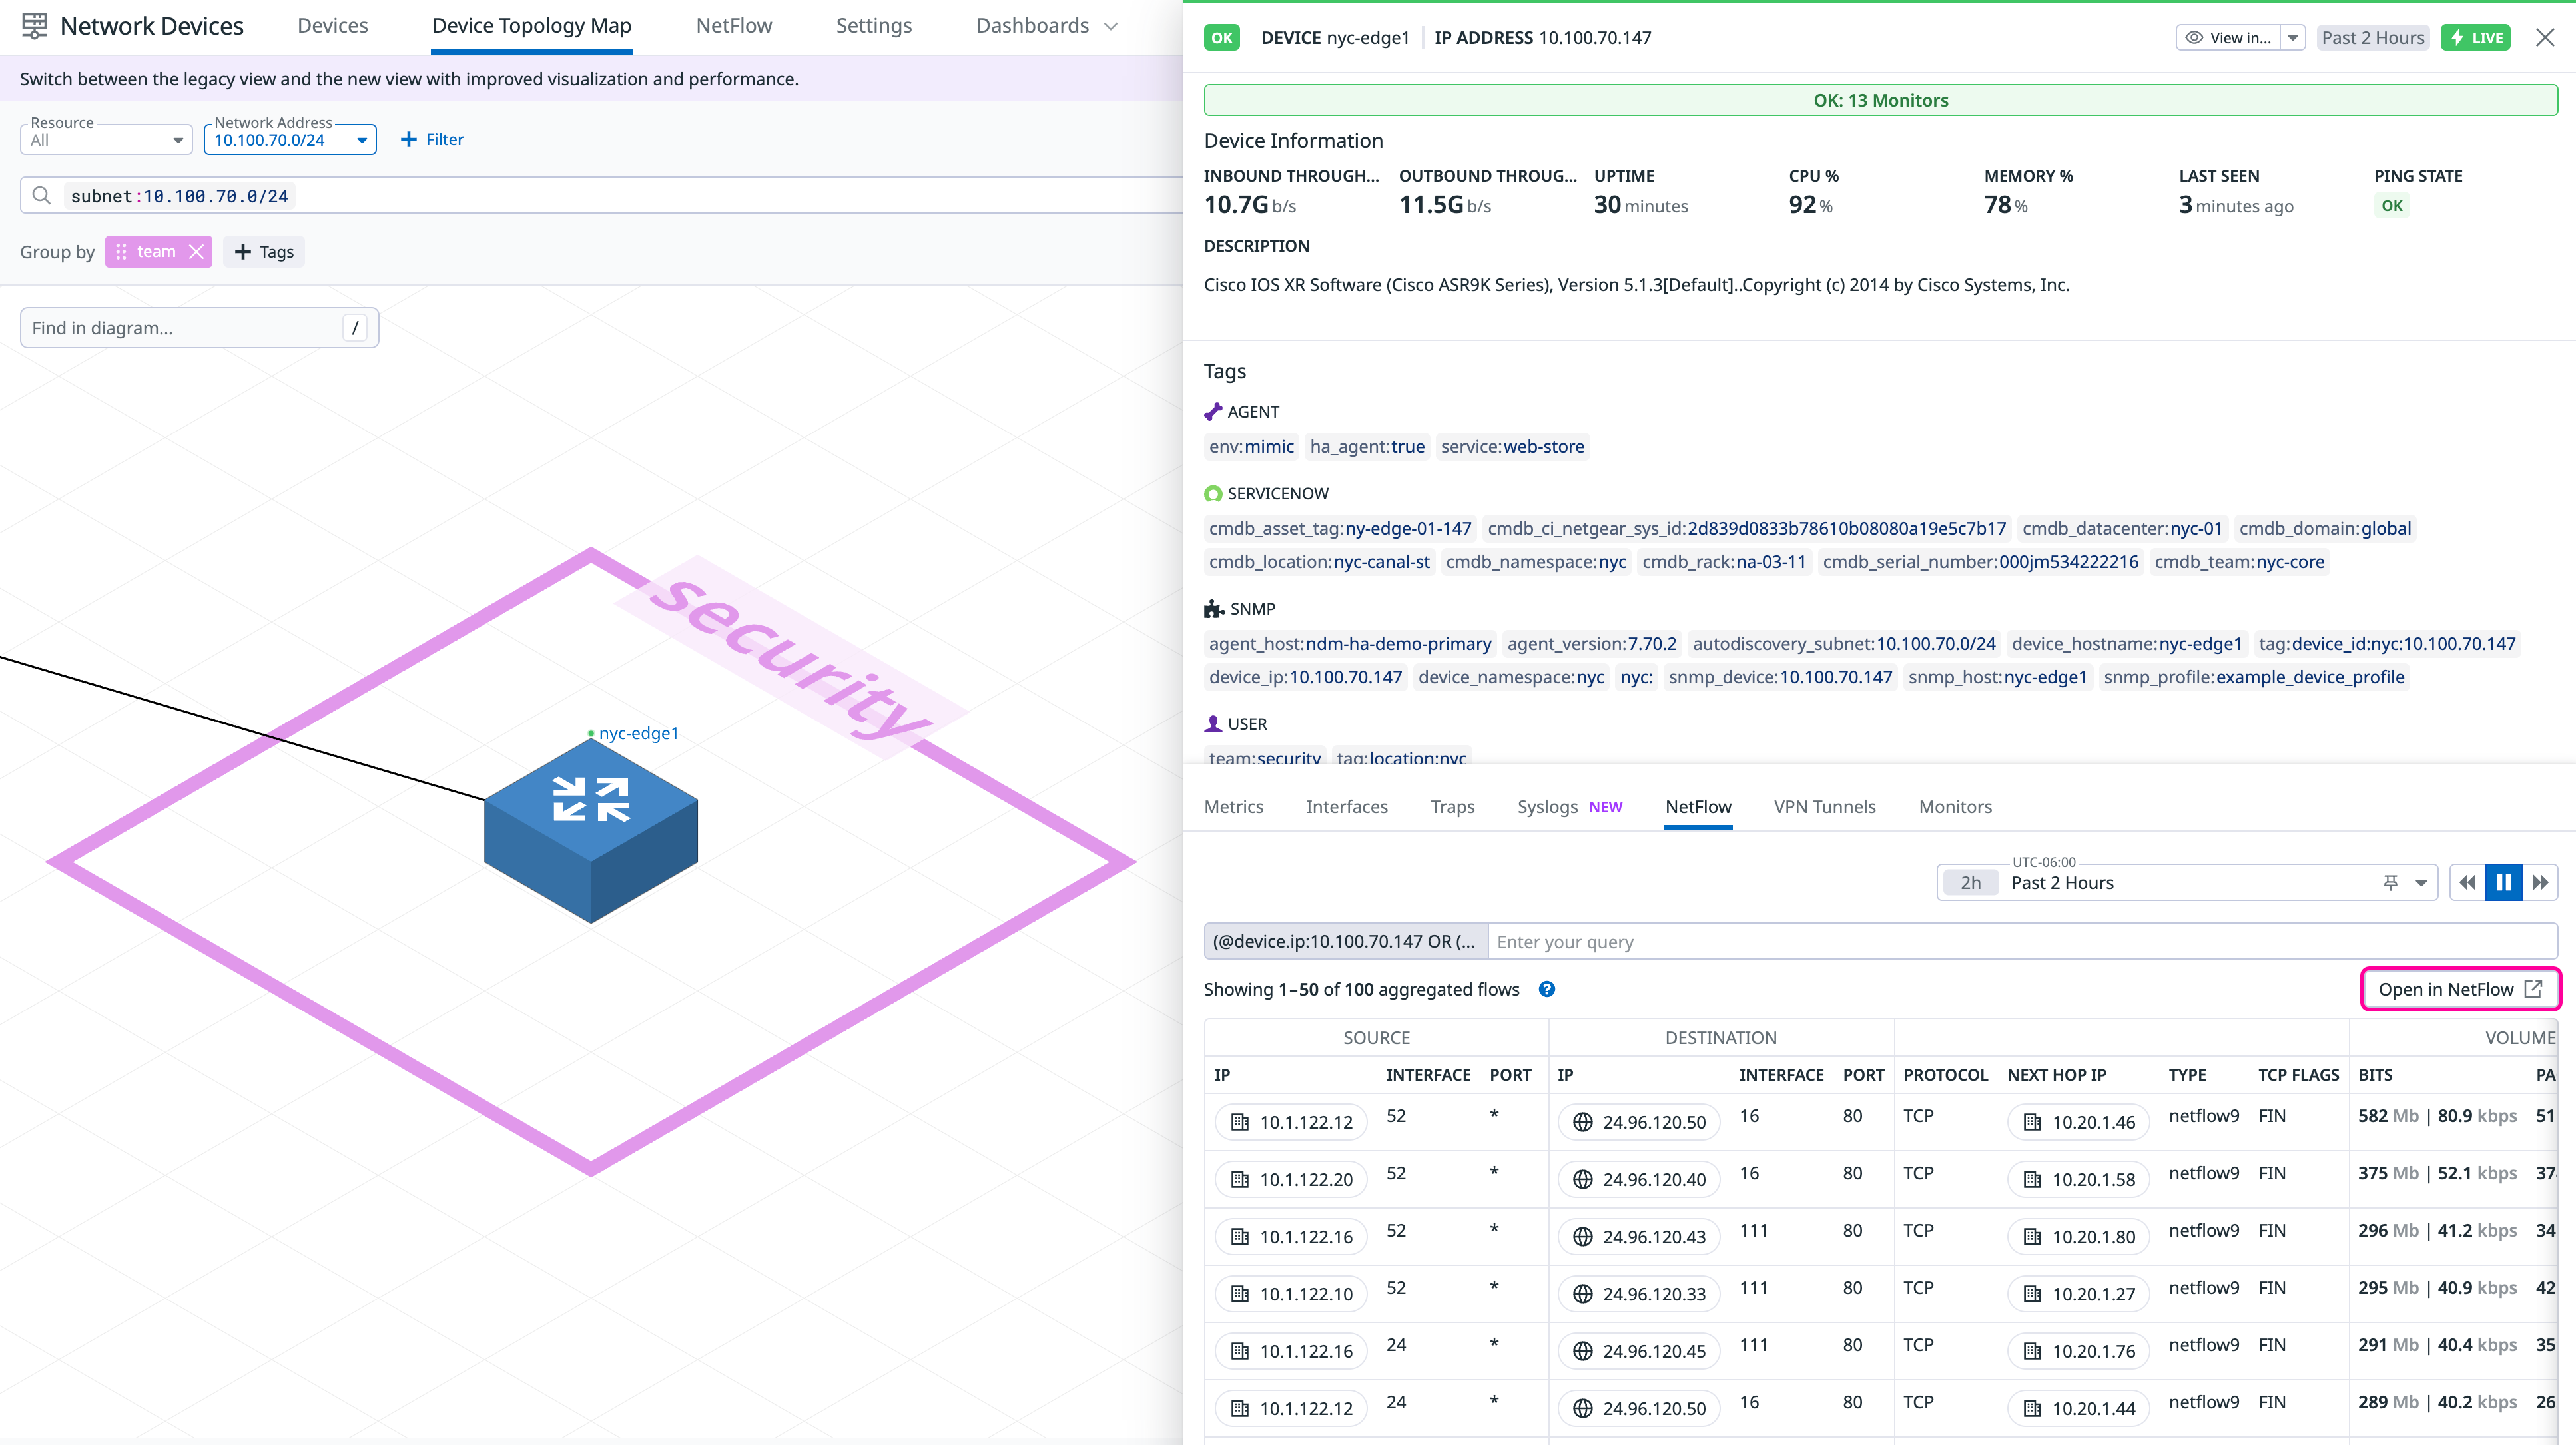Toggle the LIVE mode button
Image resolution: width=2576 pixels, height=1445 pixels.
(2476, 38)
